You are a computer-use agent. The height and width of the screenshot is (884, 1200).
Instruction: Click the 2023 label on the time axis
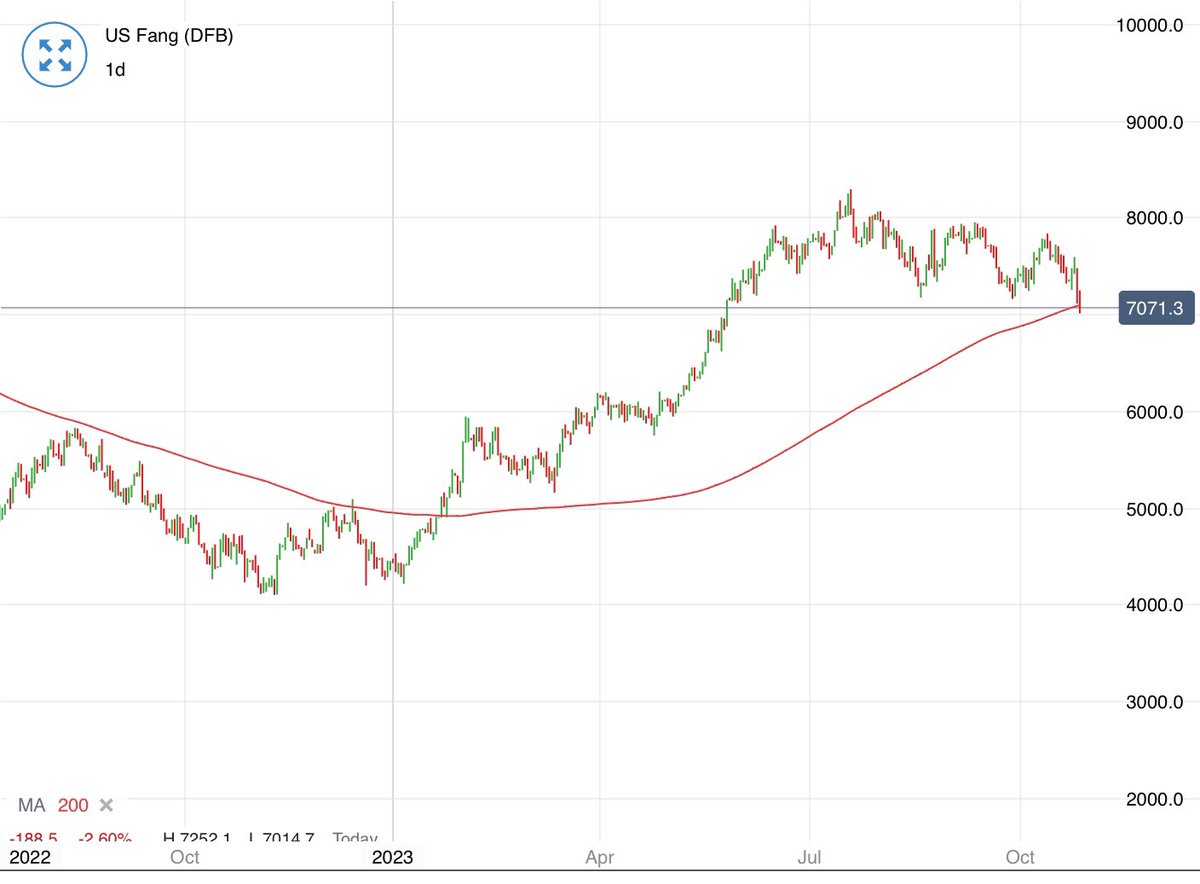pos(393,857)
